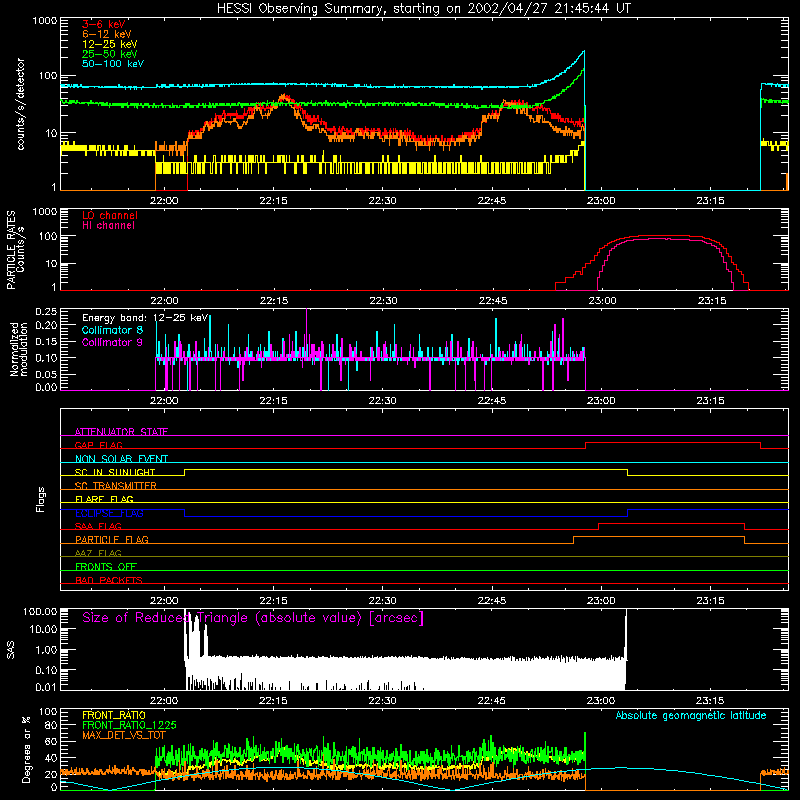The height and width of the screenshot is (800, 800).
Task: Select the 6-12 keV legend label
Action: point(107,34)
